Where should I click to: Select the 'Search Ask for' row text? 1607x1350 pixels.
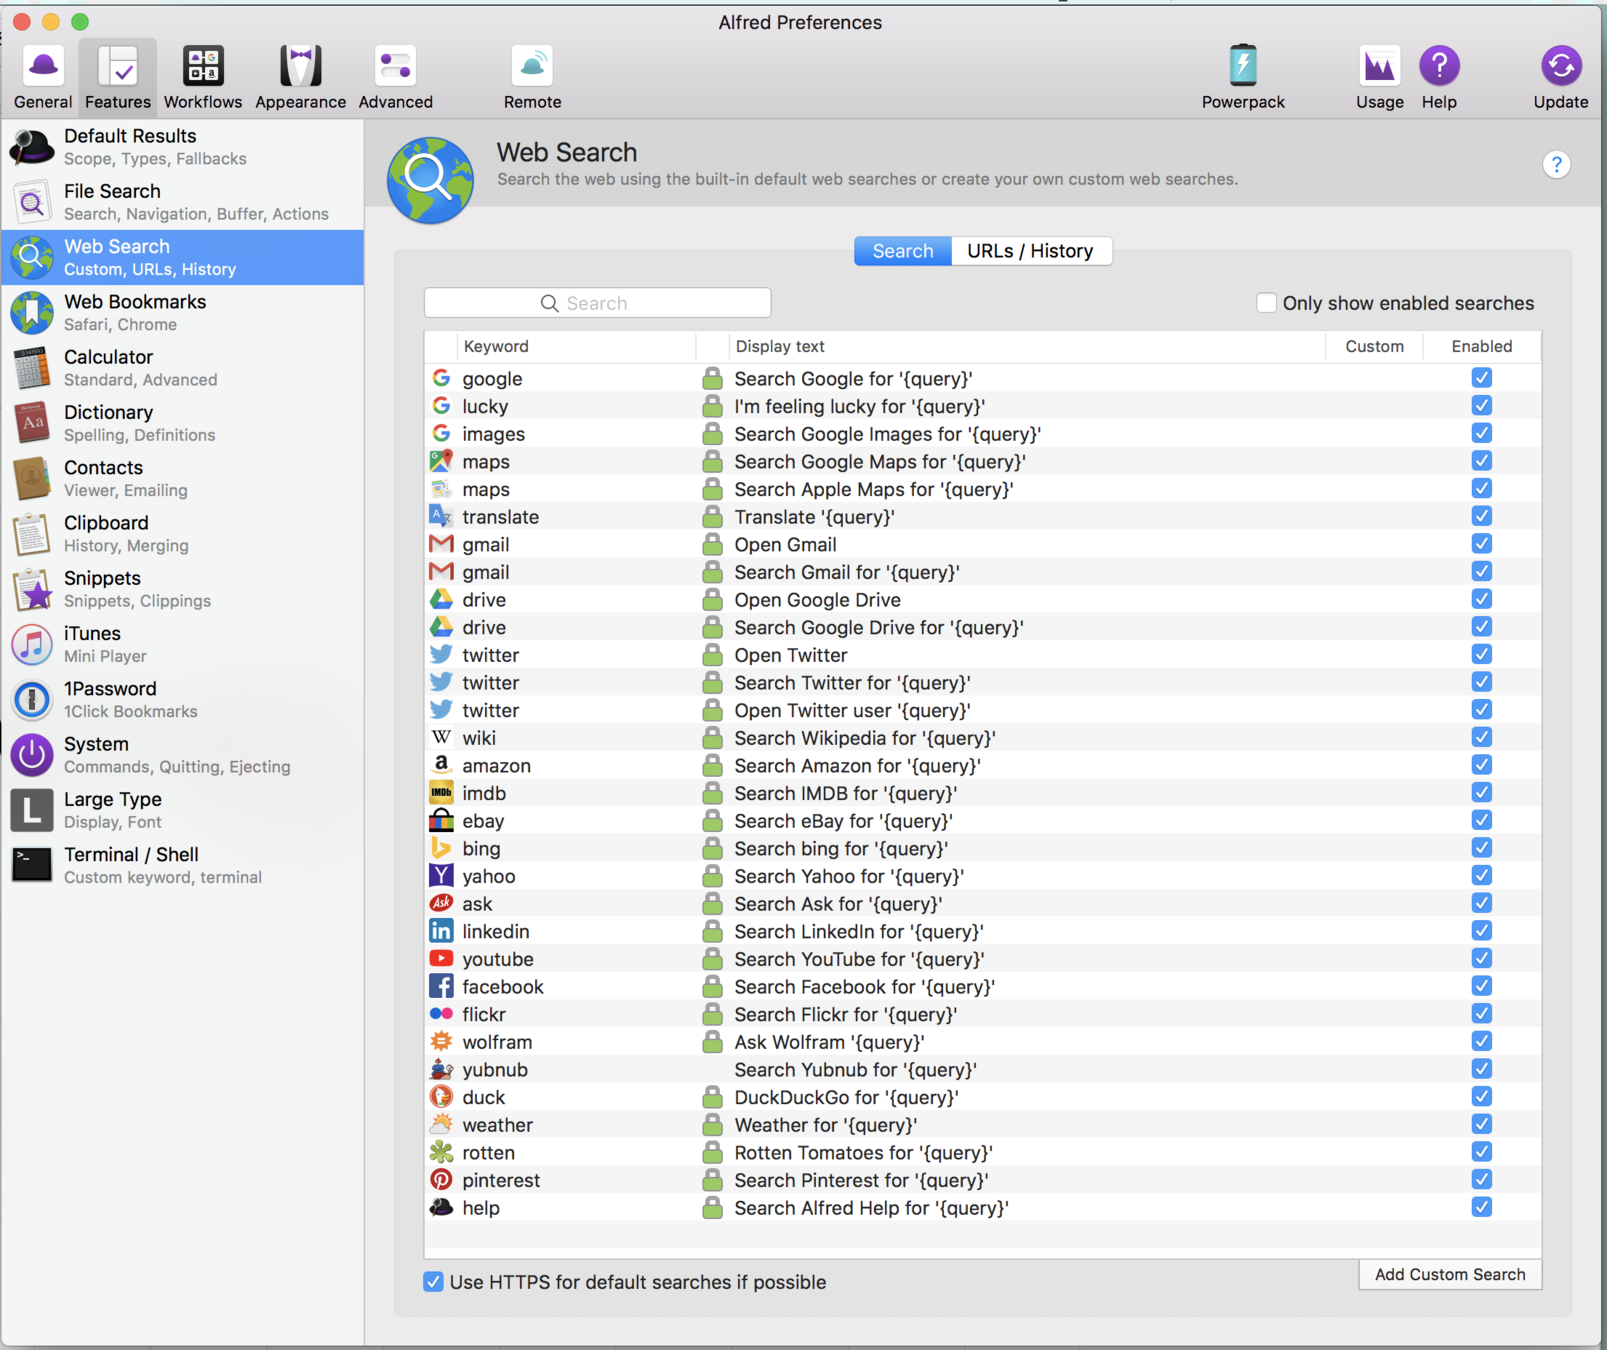[838, 904]
